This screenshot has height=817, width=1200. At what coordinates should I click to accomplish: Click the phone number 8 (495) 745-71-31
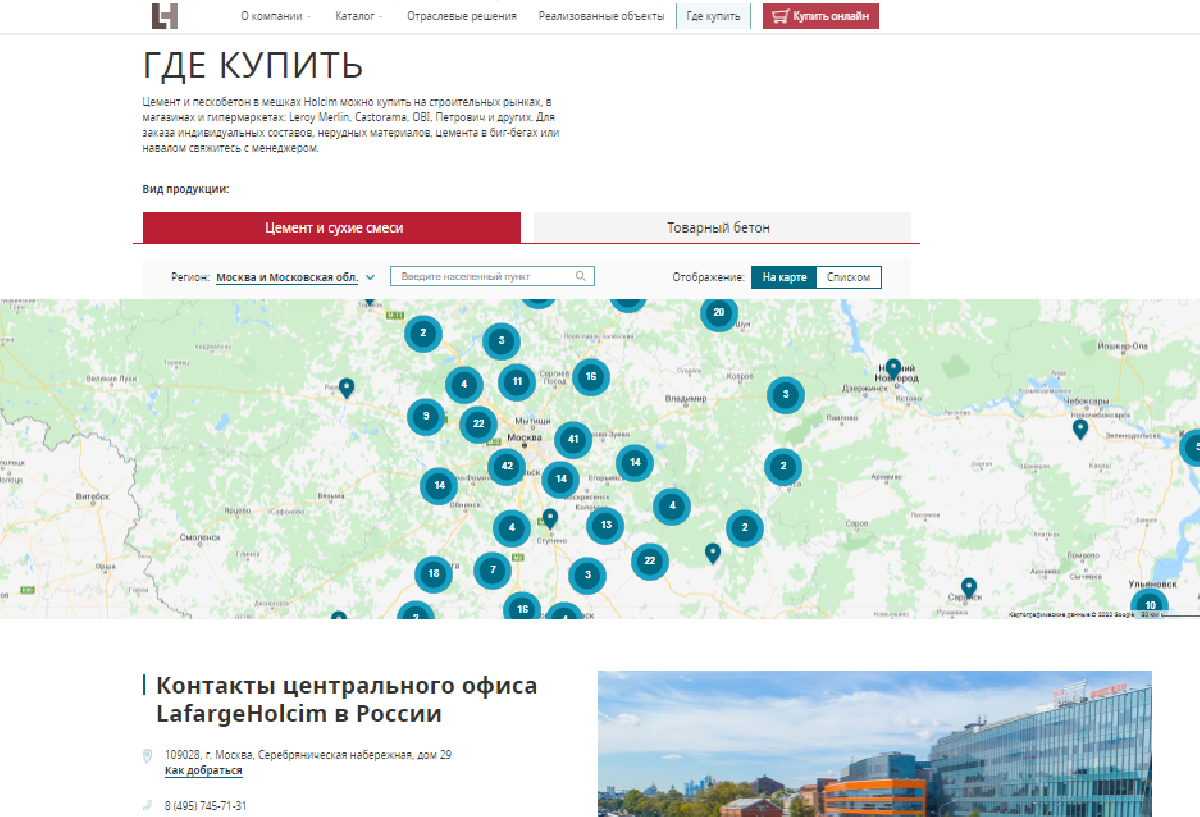point(205,806)
